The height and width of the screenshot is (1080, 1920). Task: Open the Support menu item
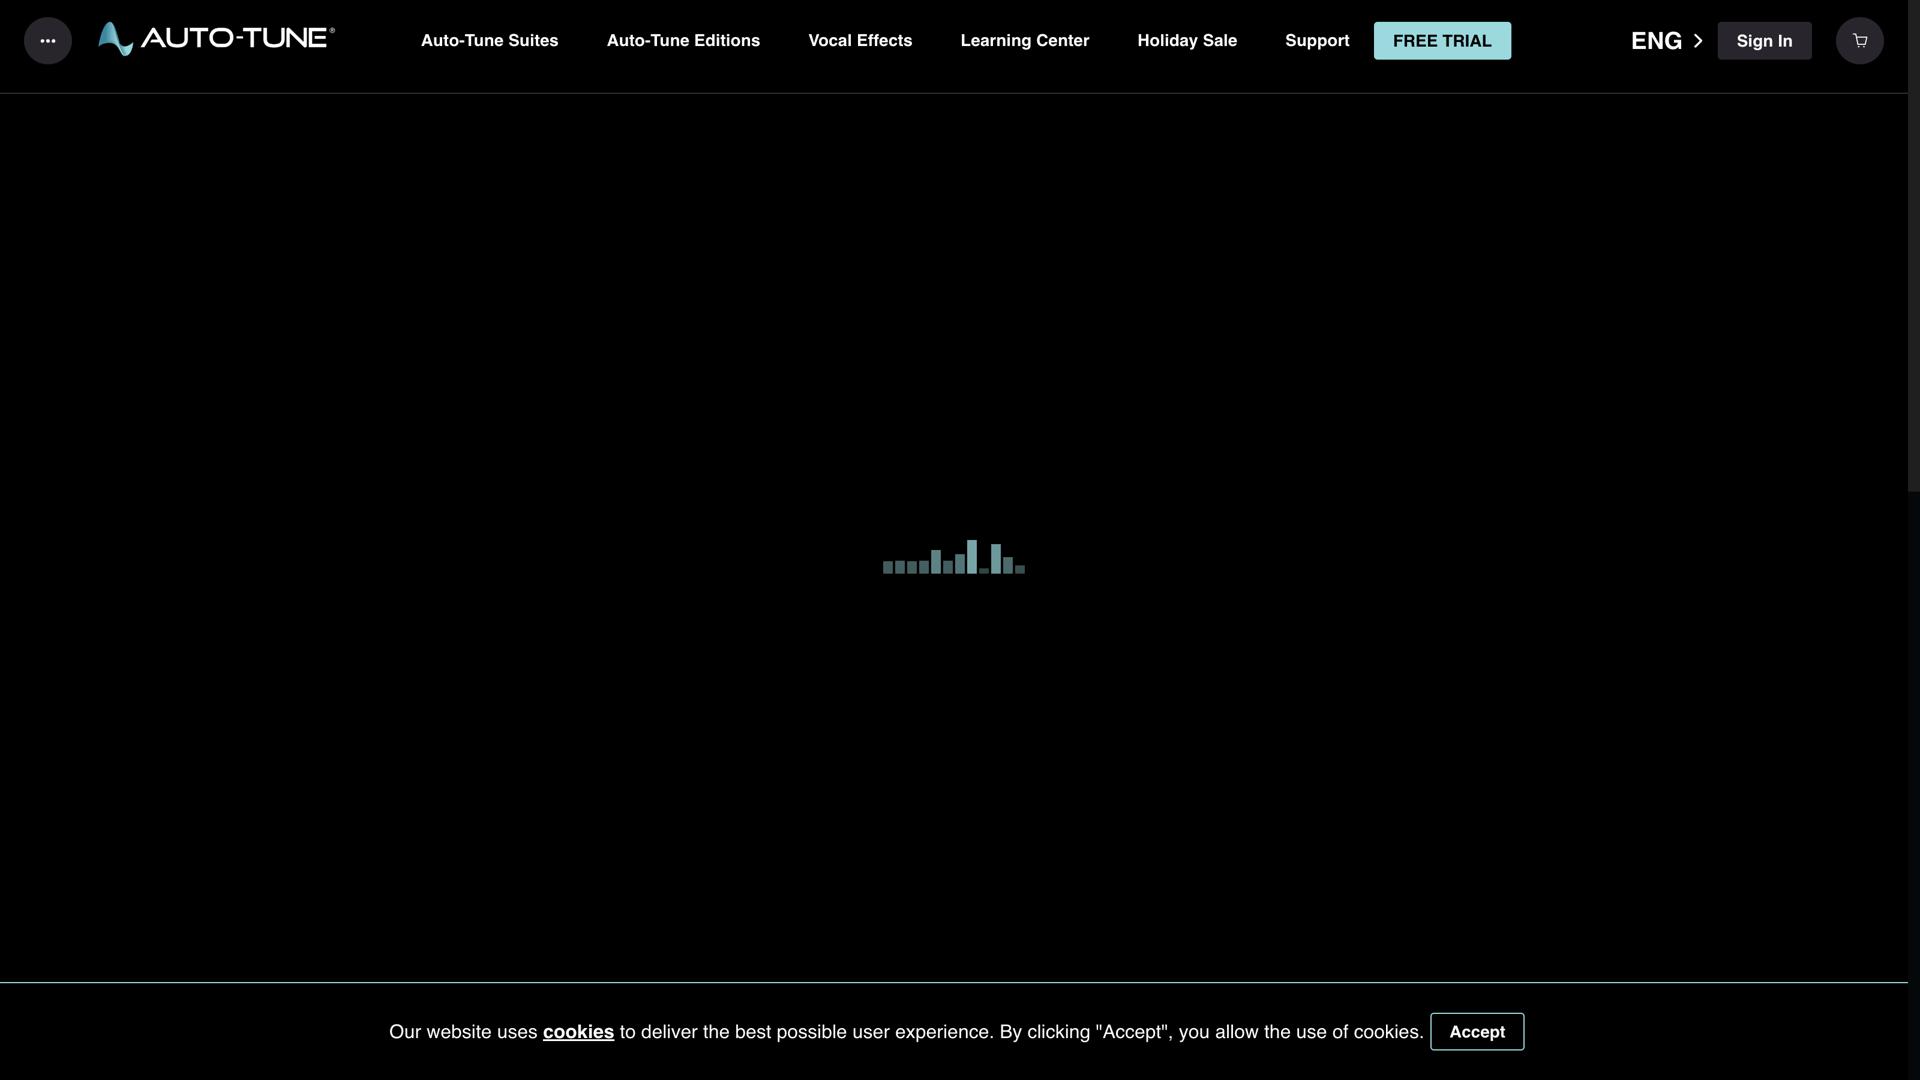pyautogui.click(x=1317, y=41)
